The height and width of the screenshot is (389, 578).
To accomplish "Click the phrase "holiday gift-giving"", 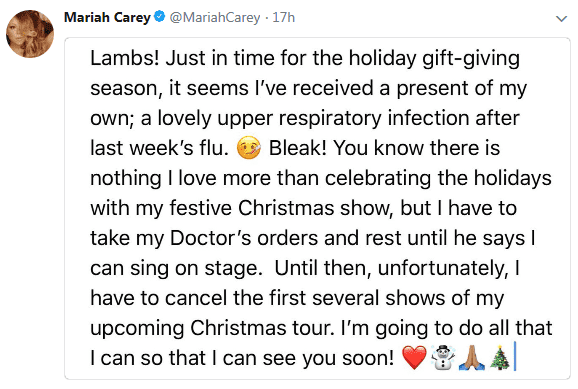I will click(434, 59).
